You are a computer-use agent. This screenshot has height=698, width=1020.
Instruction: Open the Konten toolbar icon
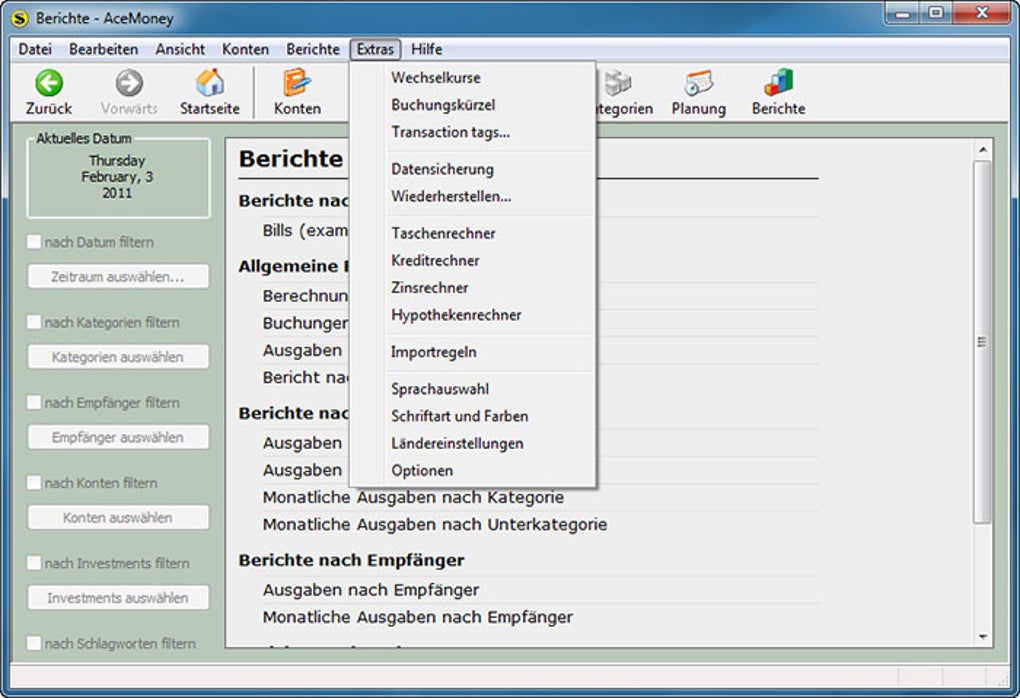pos(297,83)
